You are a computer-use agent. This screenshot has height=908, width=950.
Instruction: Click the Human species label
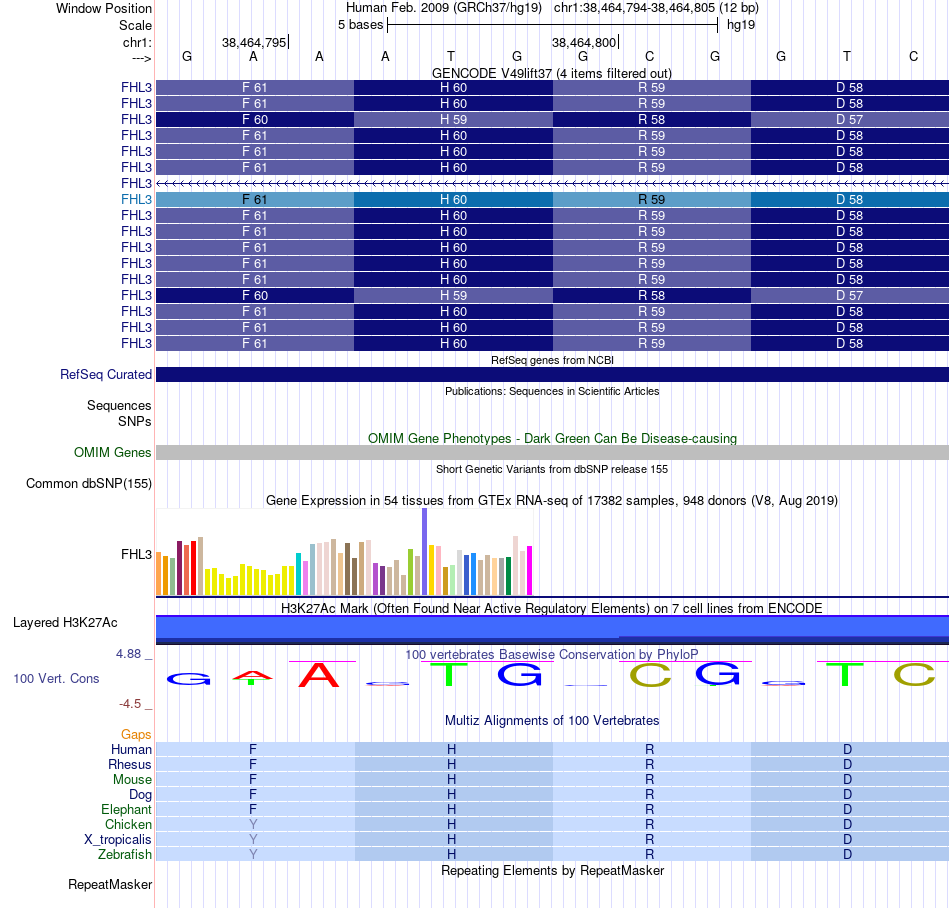131,749
